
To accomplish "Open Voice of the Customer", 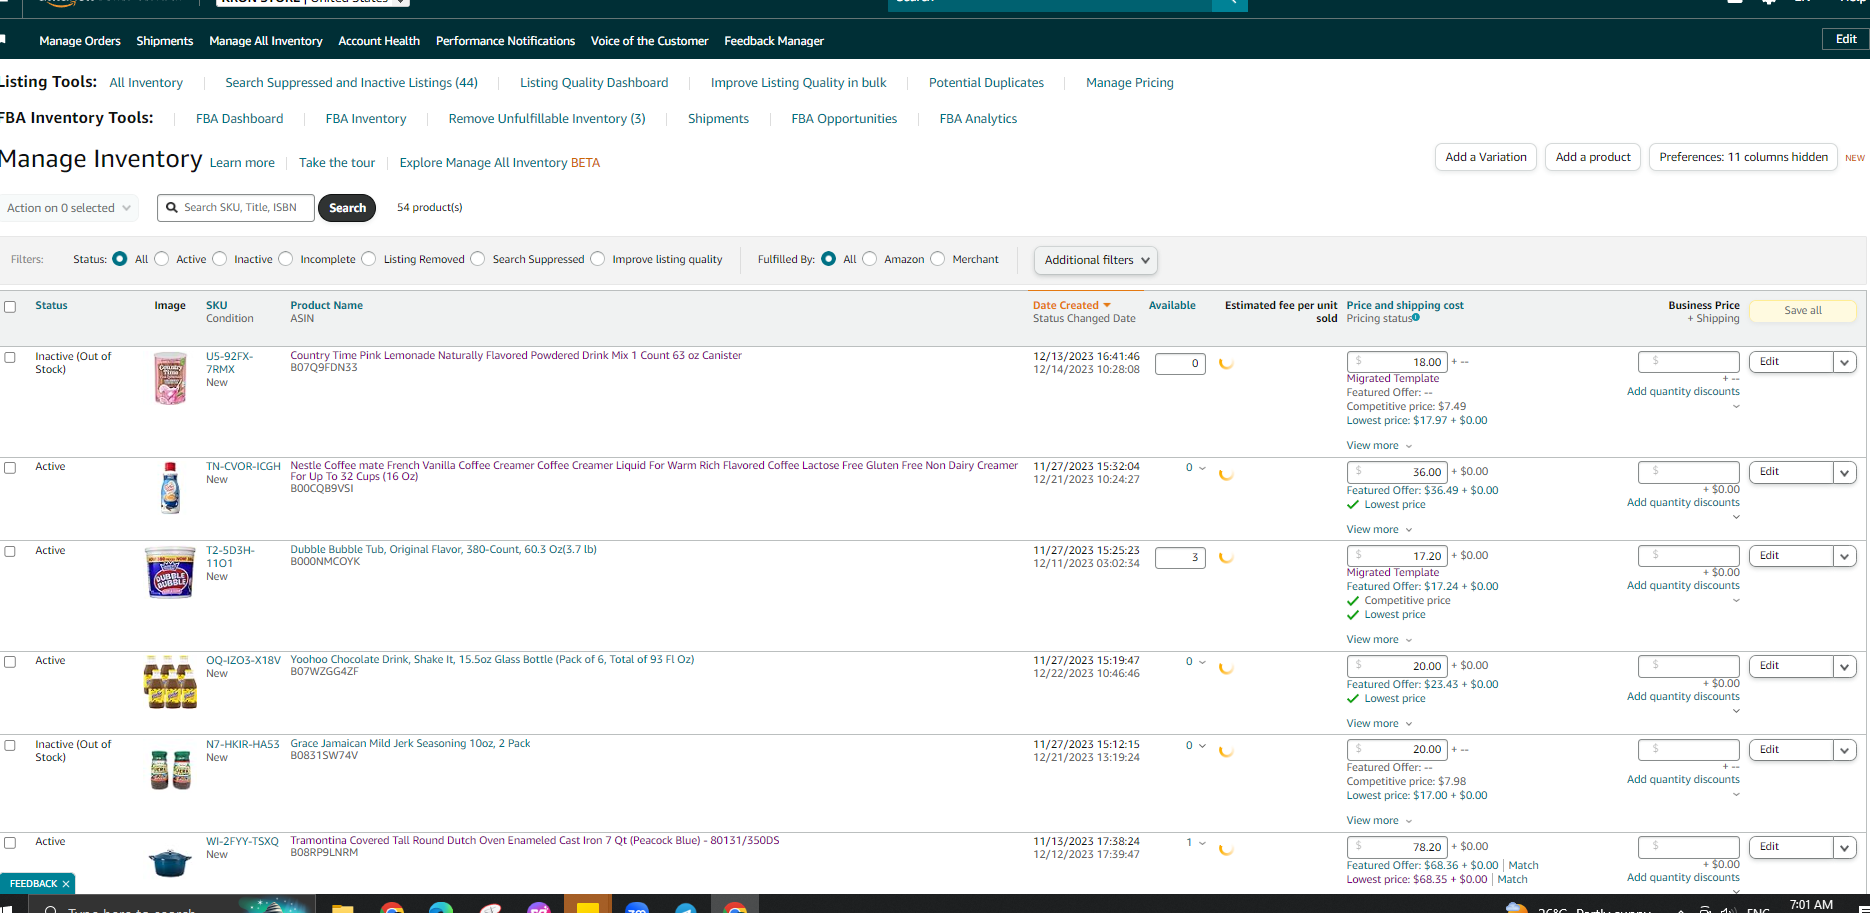I will click(650, 41).
